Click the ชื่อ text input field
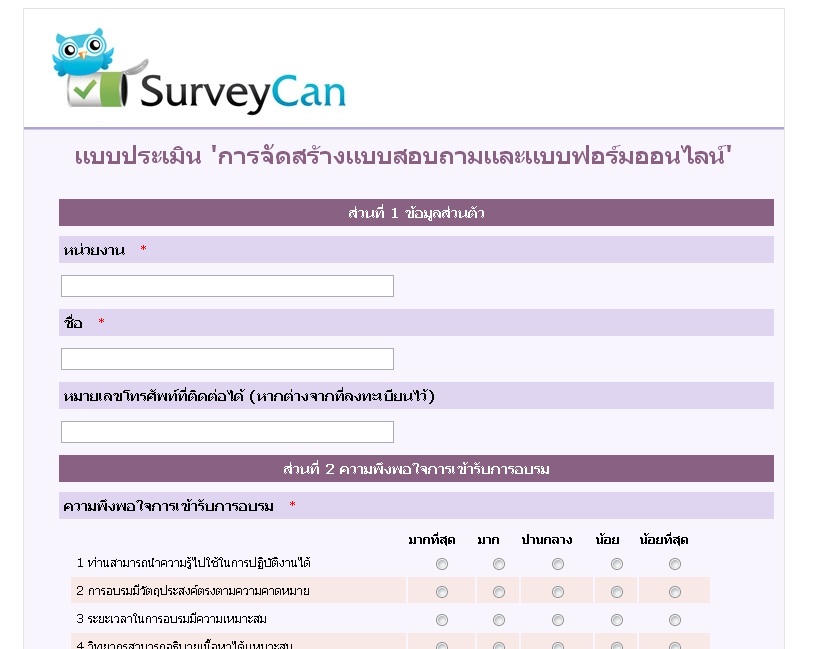This screenshot has height=649, width=814. [227, 359]
